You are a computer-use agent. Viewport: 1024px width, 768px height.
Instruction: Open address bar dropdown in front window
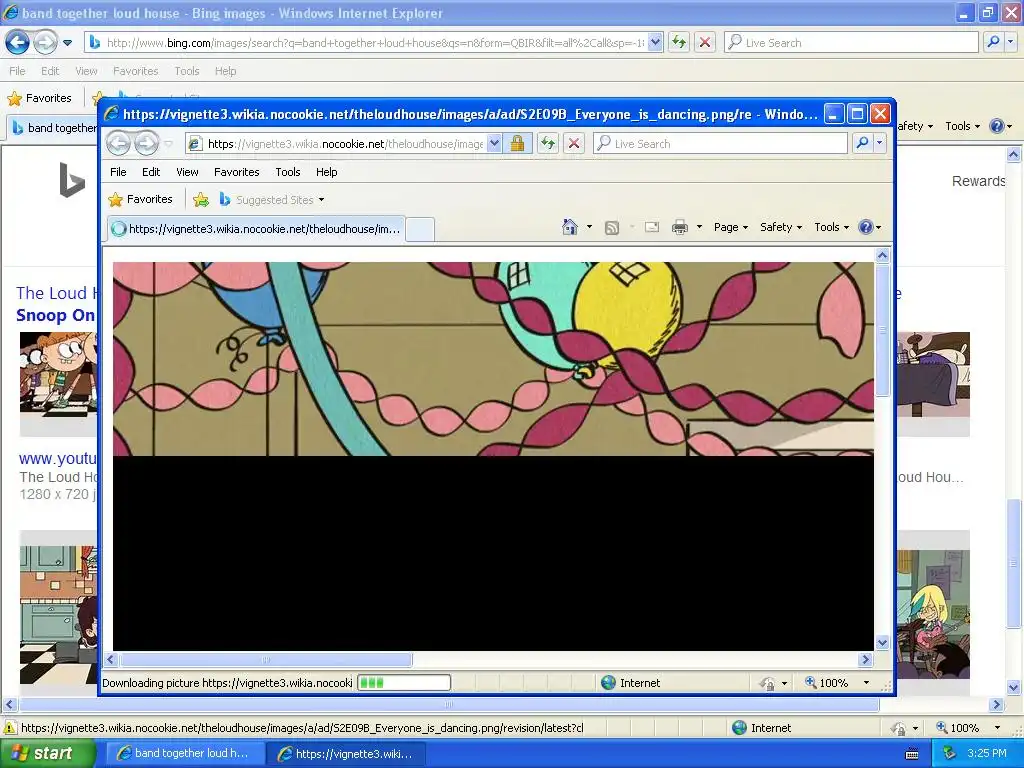pyautogui.click(x=495, y=143)
